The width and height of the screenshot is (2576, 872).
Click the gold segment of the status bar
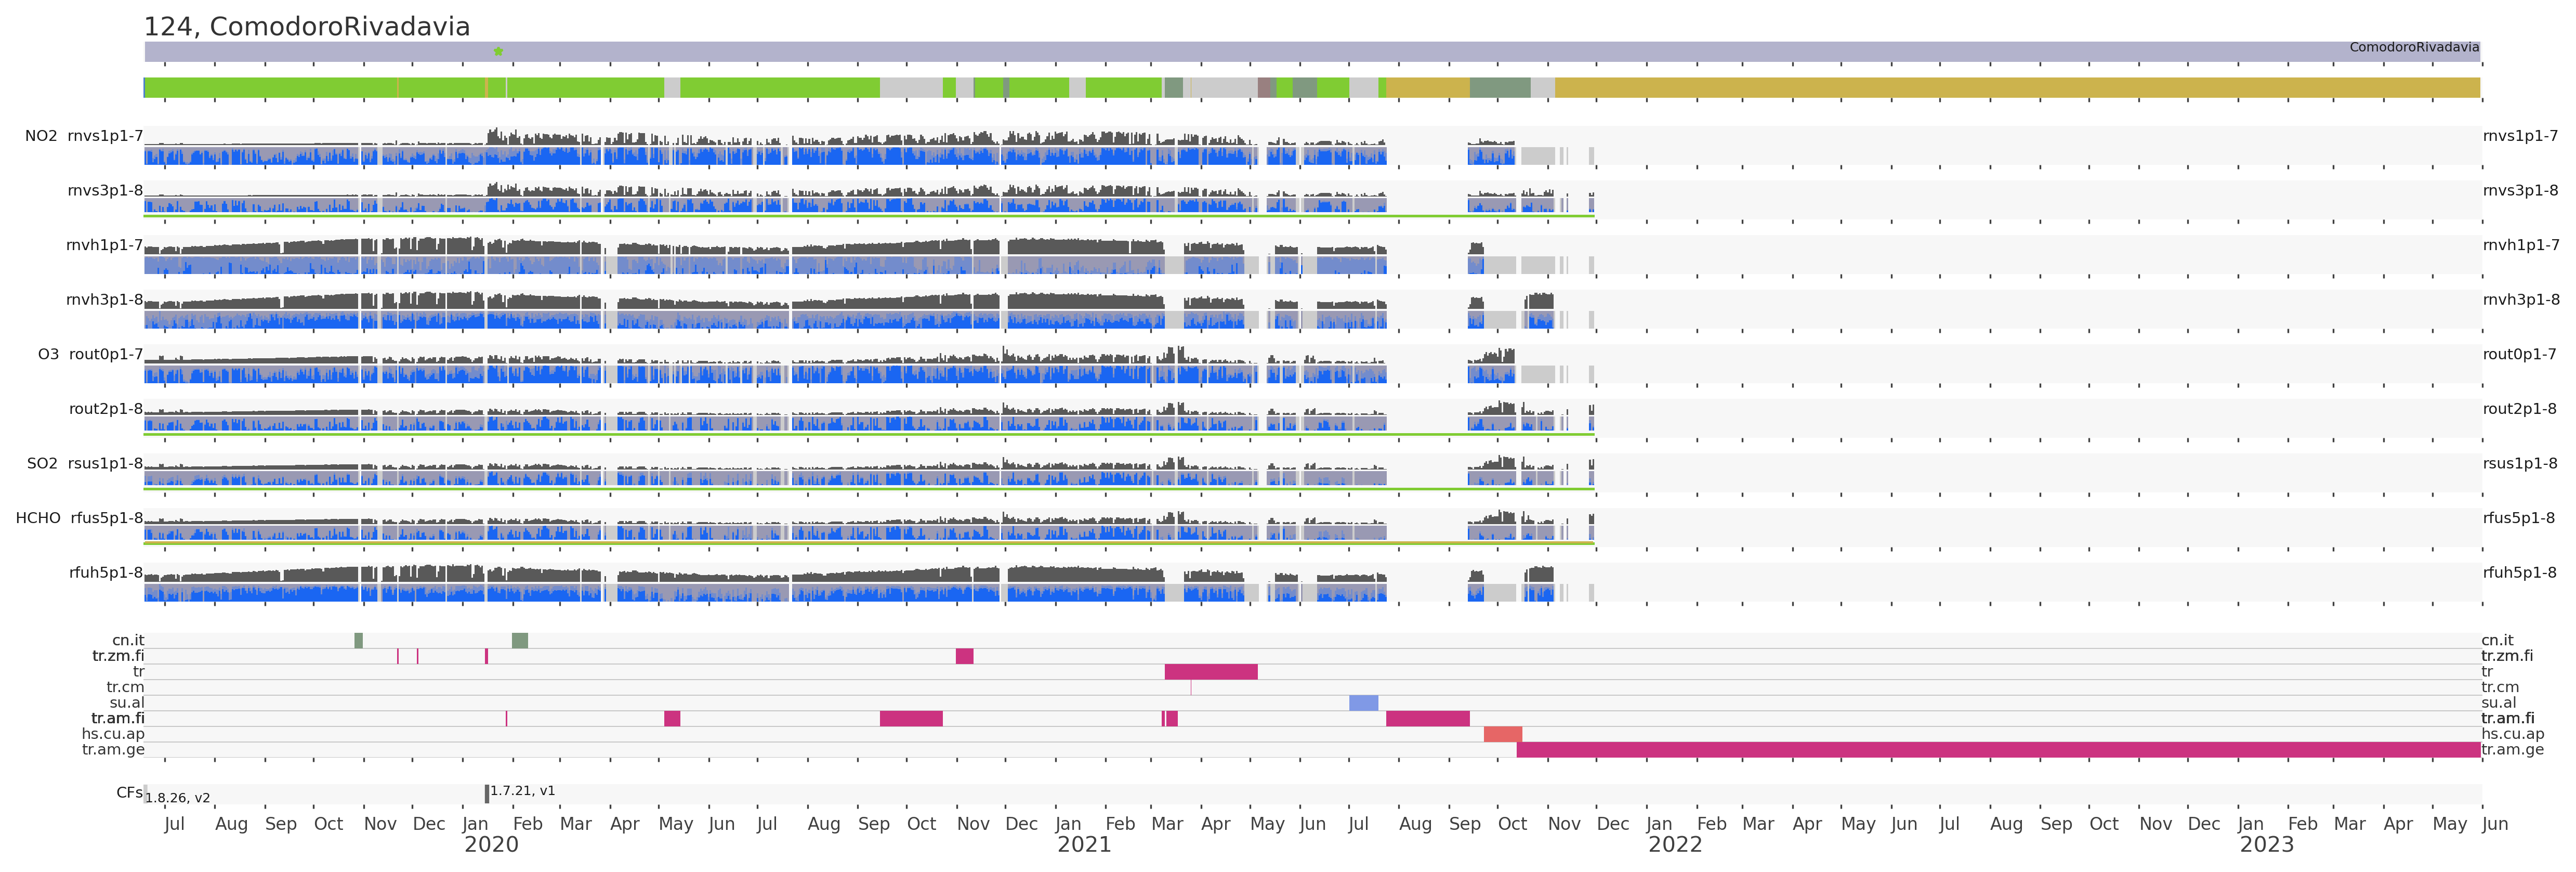(2000, 88)
